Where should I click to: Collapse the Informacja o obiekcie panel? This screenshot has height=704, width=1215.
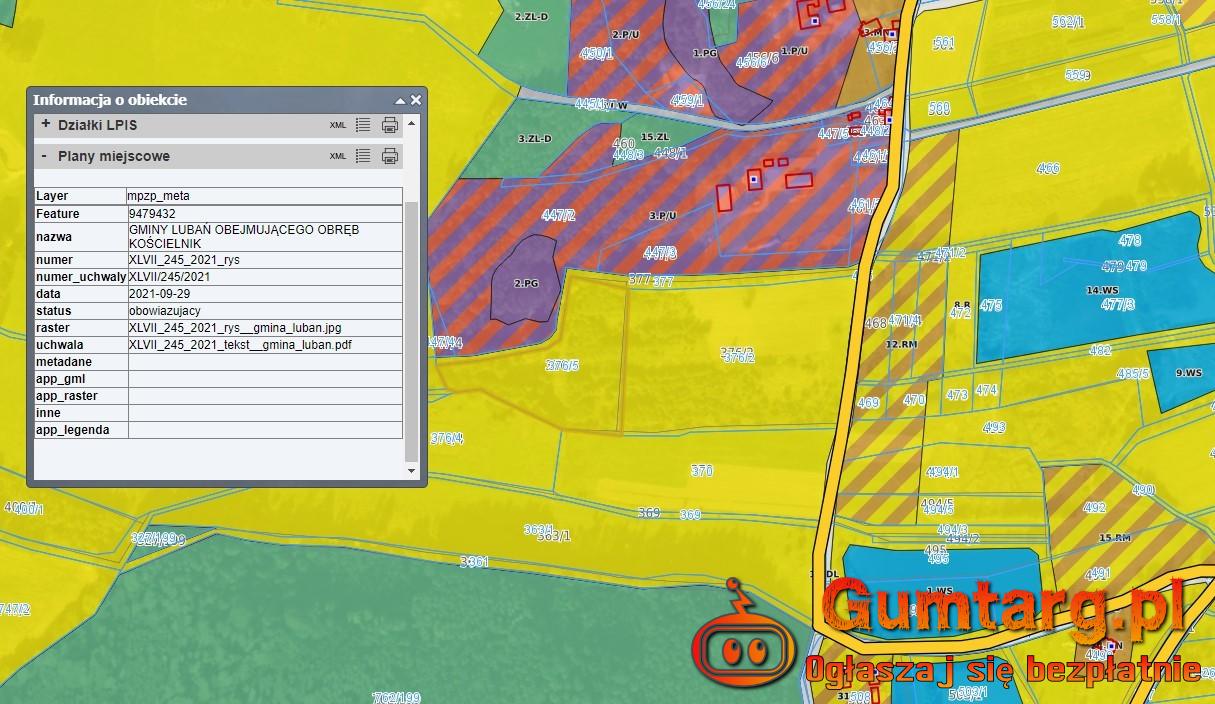(x=400, y=101)
